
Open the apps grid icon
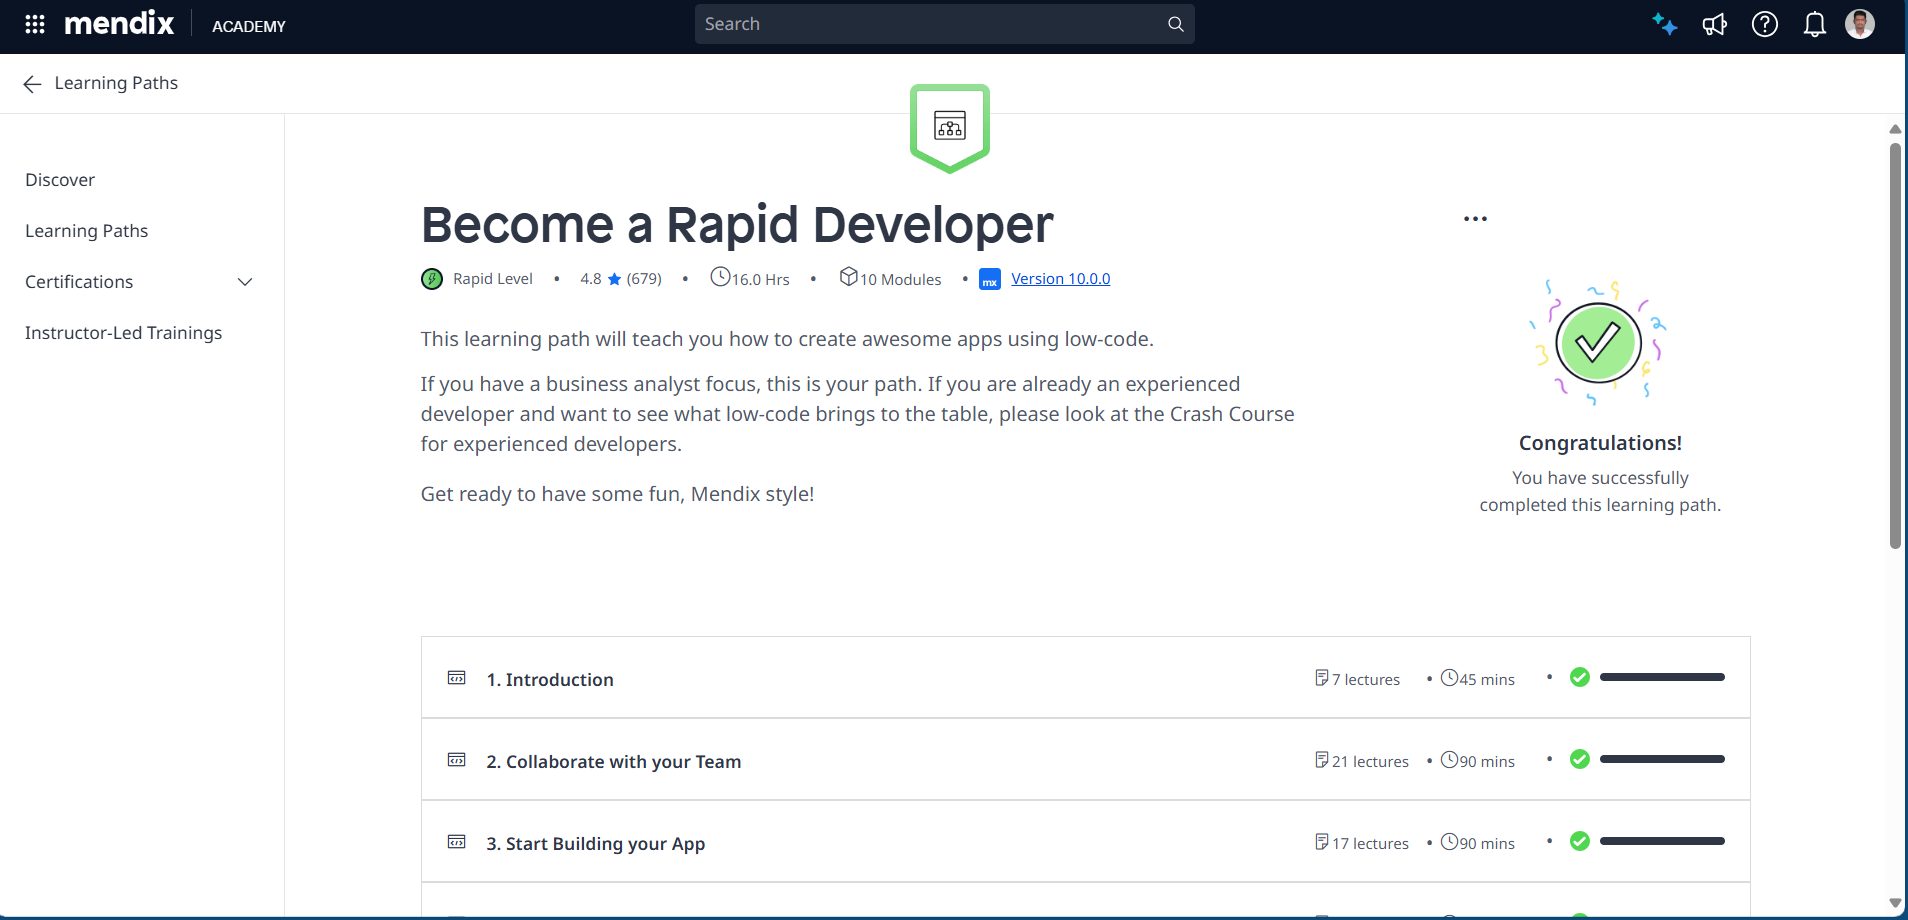click(34, 24)
